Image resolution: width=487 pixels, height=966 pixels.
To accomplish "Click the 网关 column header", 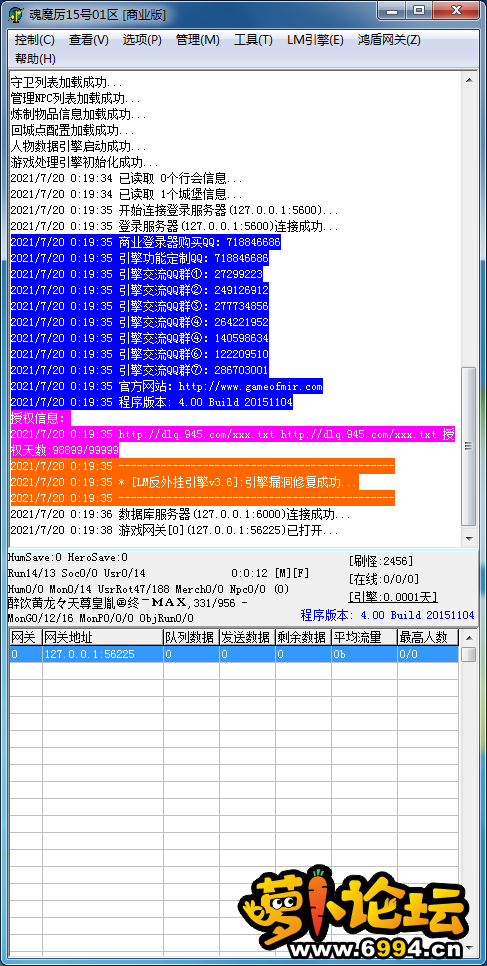I will [25, 637].
